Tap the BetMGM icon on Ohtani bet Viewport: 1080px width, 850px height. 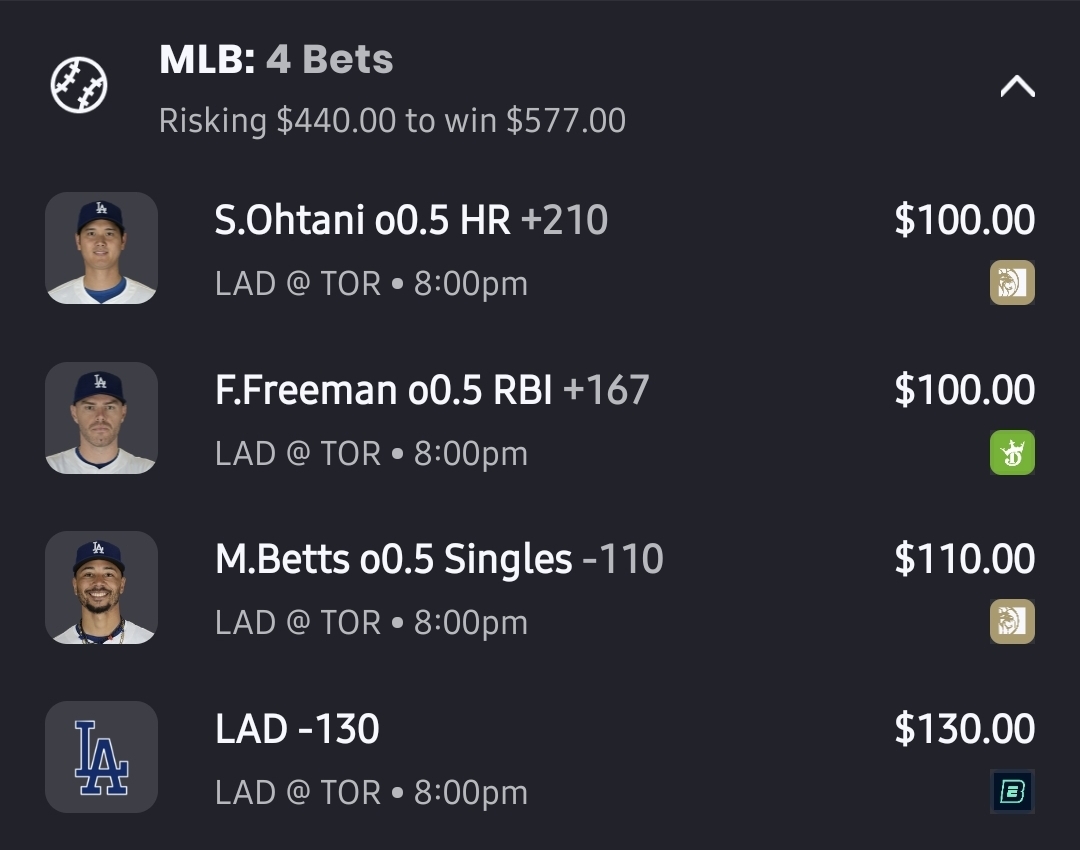click(1012, 283)
